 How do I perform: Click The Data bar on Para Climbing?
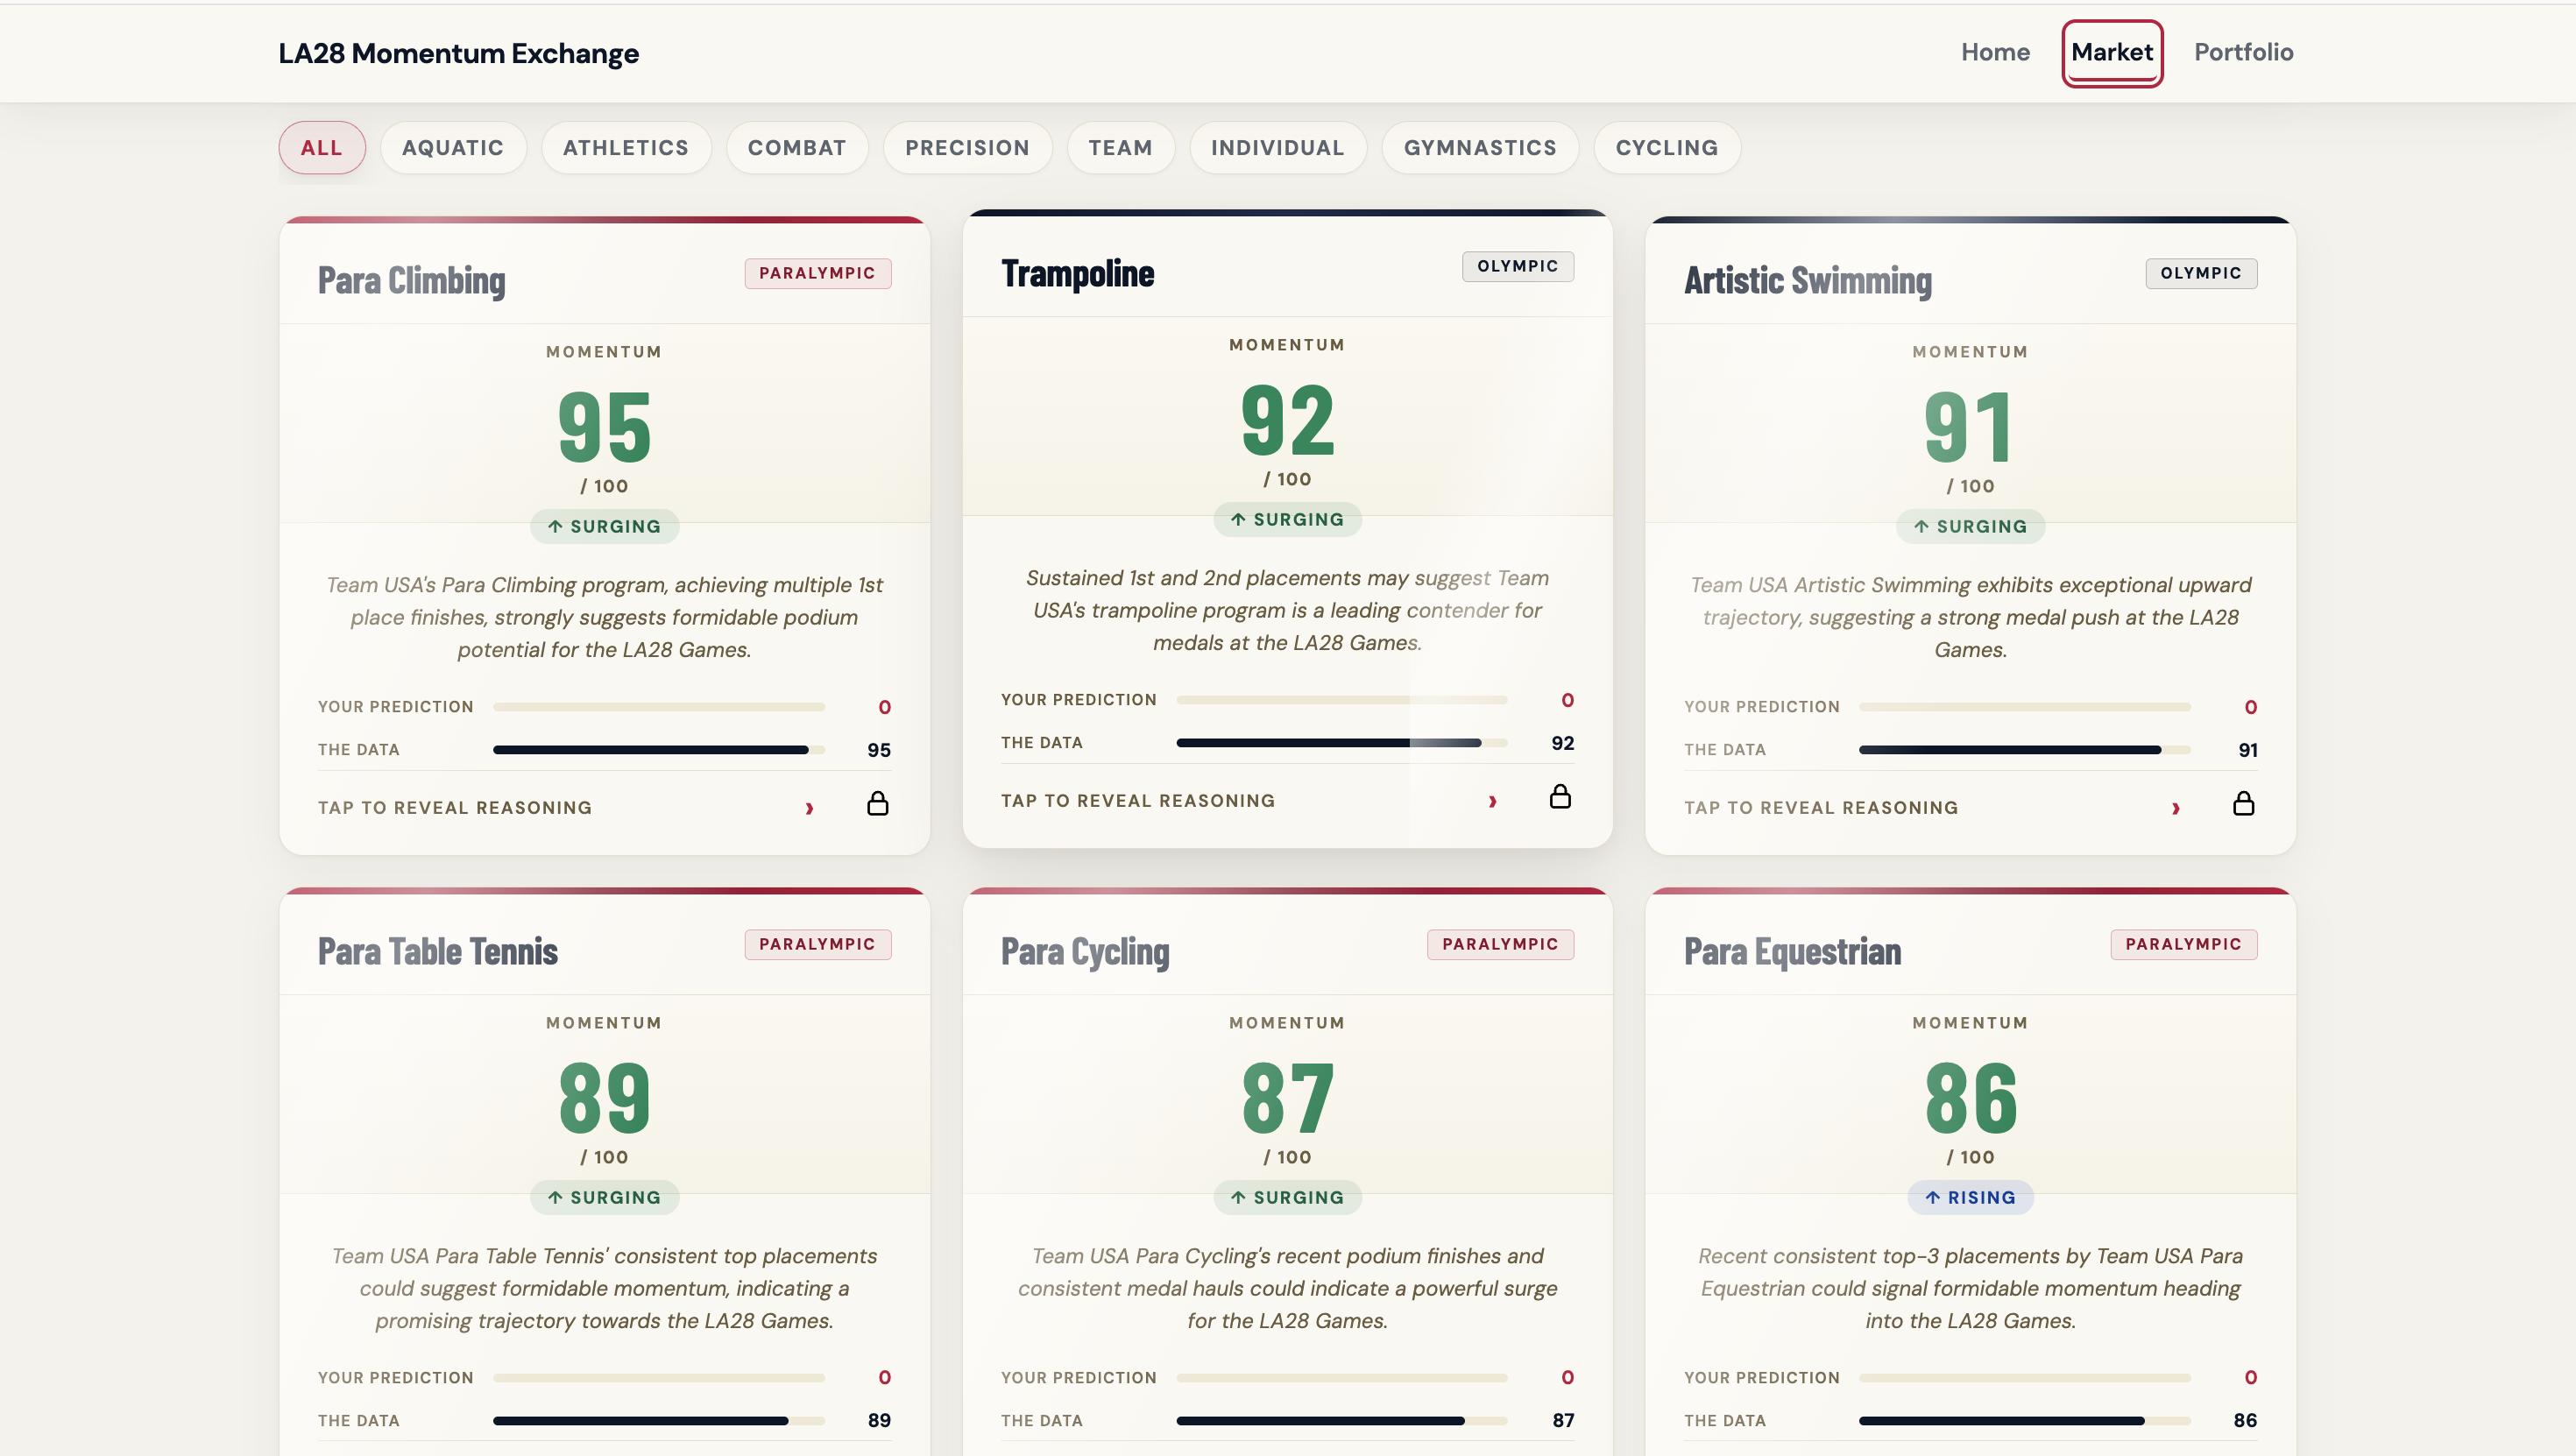coord(659,750)
